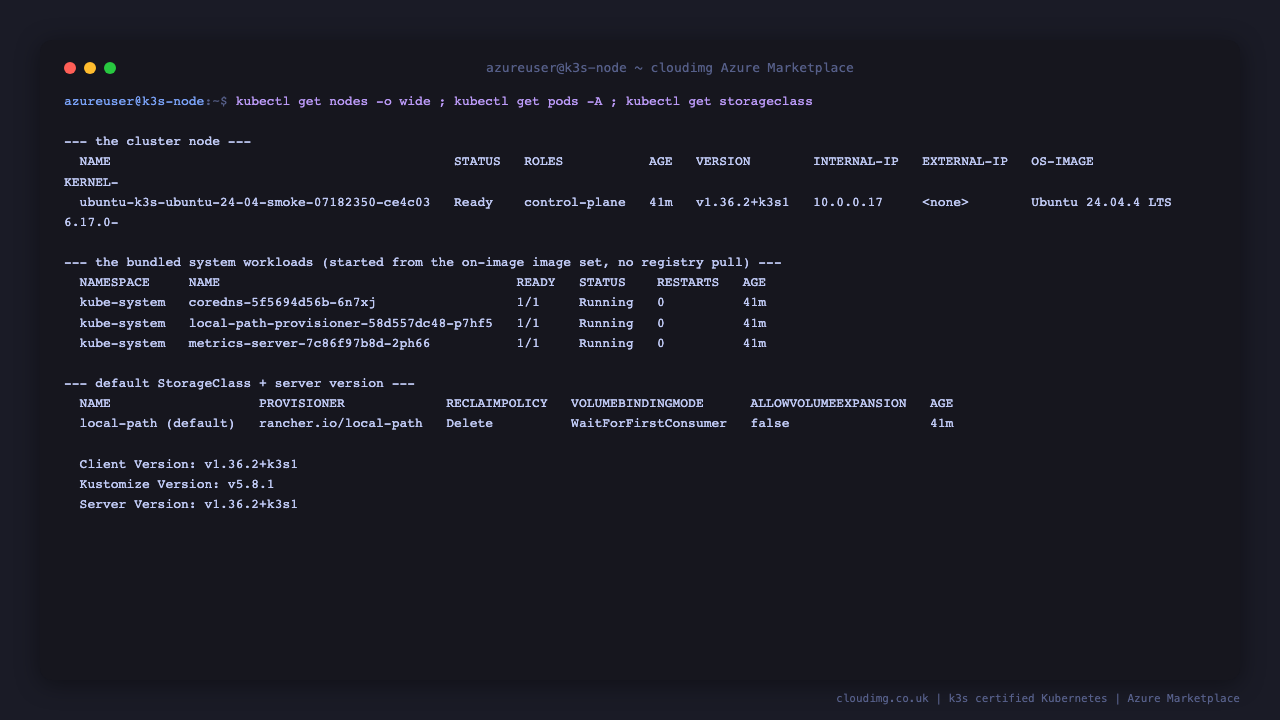Click the 'READY' column header
This screenshot has width=1280, height=720.
click(x=536, y=283)
